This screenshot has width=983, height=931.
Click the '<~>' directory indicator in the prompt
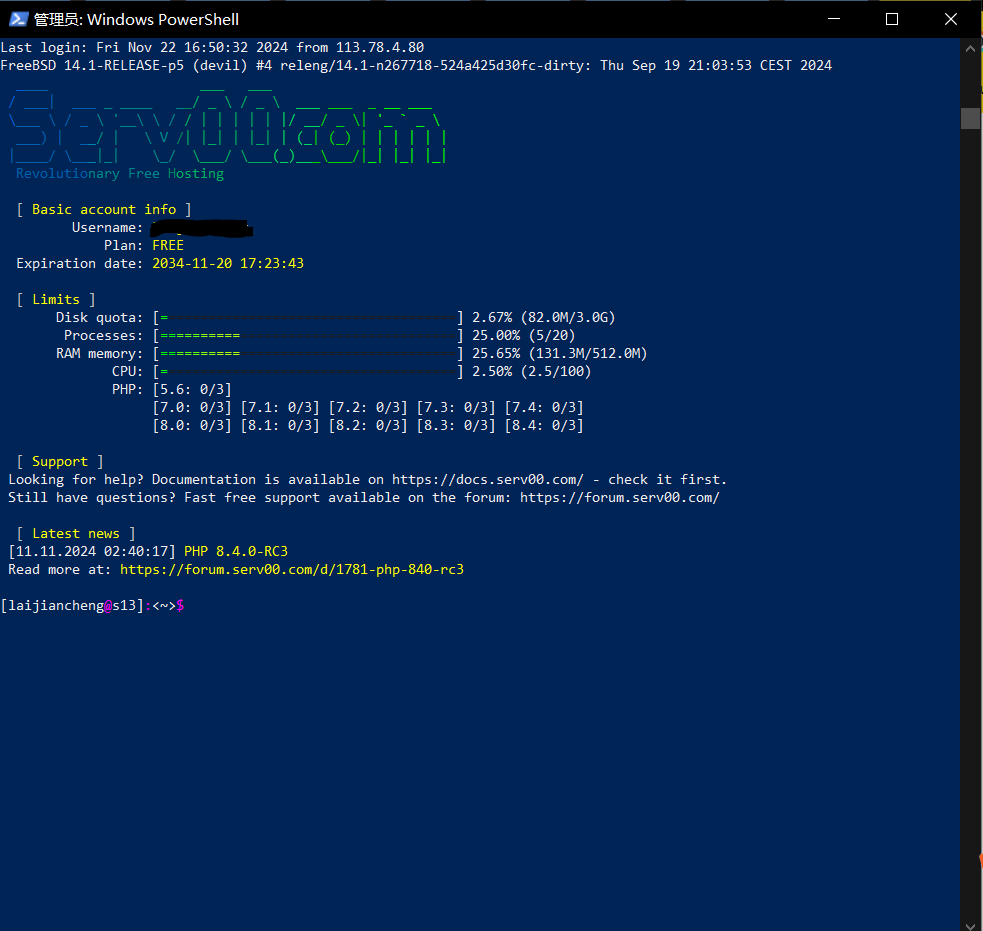(x=164, y=606)
